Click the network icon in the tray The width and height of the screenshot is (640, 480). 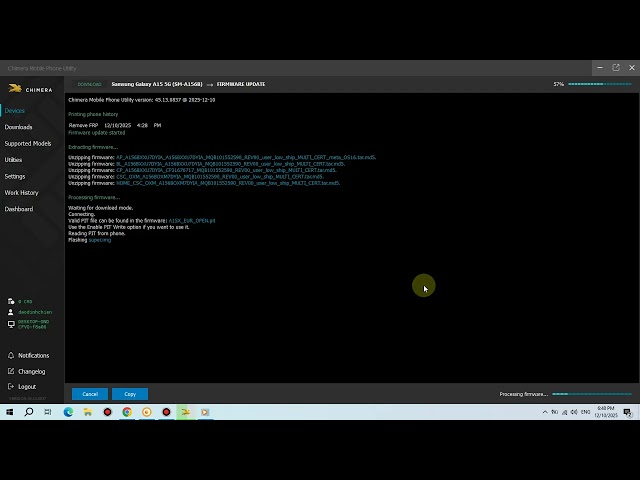[x=564, y=412]
